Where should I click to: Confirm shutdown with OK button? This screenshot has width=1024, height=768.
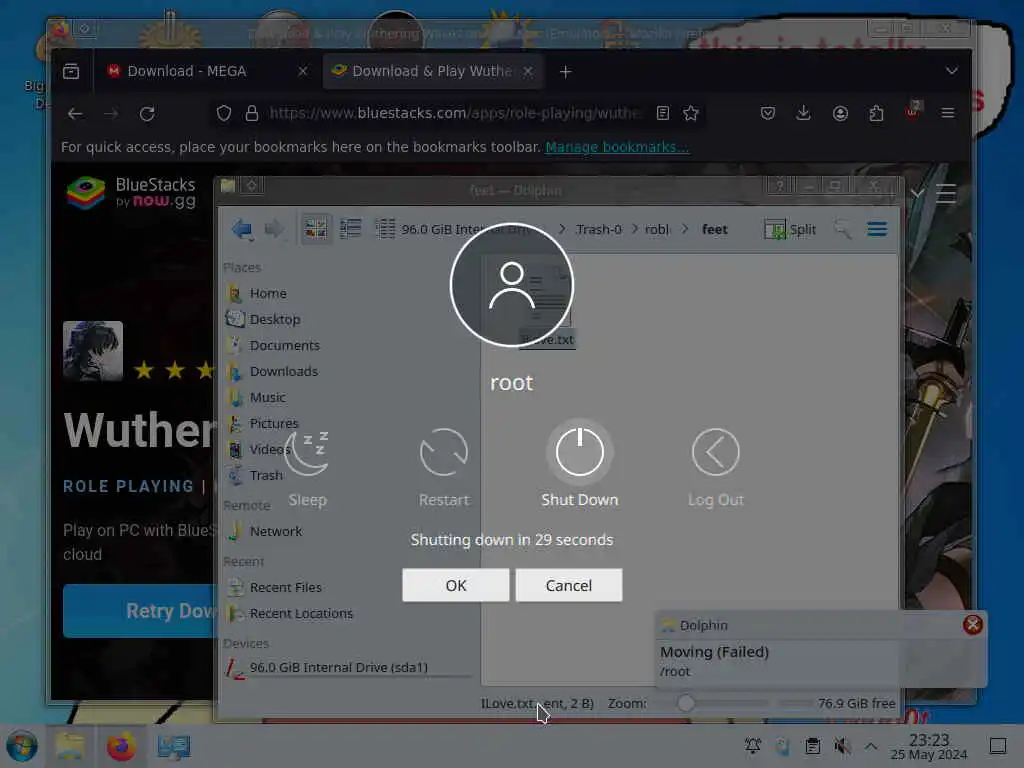(x=456, y=585)
